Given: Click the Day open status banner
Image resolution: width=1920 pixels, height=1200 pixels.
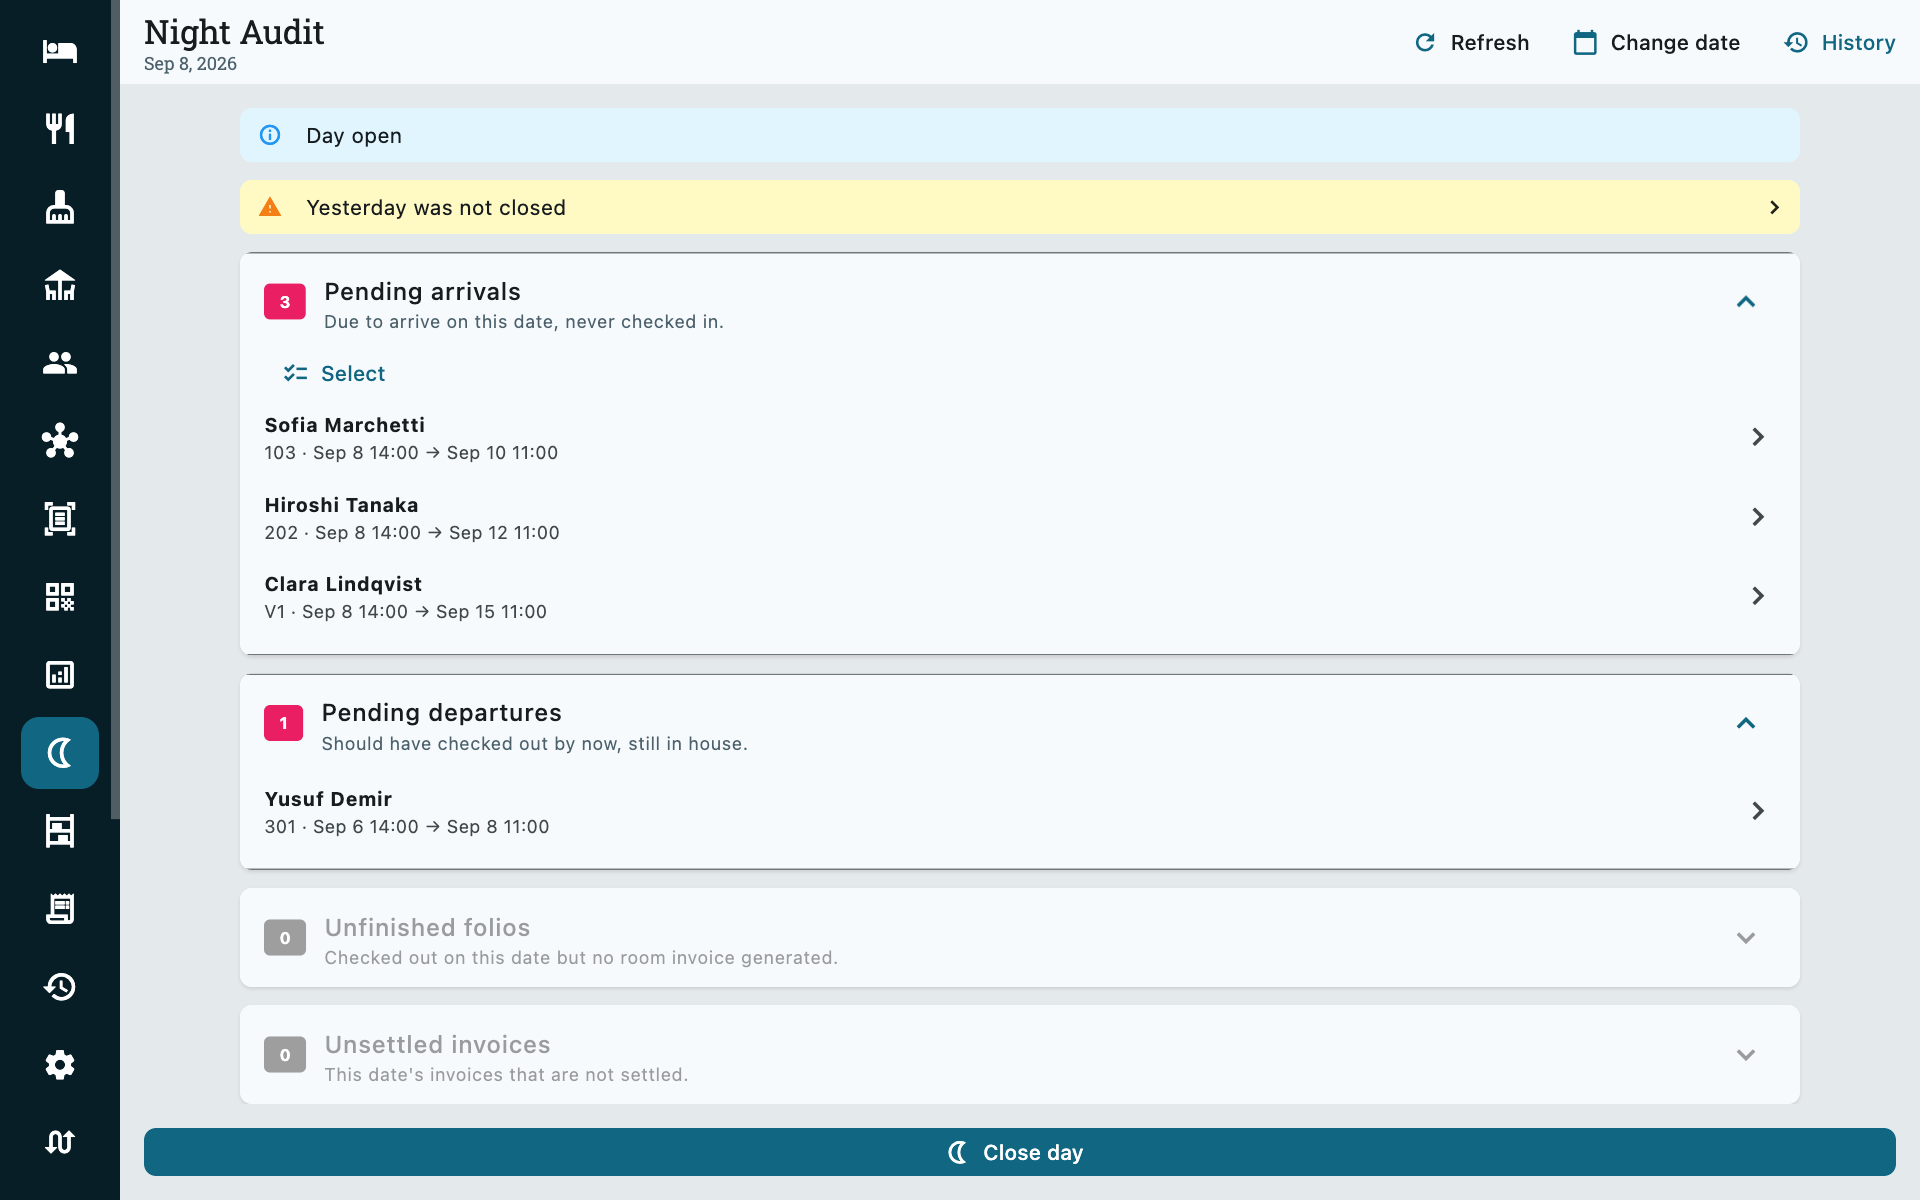Looking at the screenshot, I should tap(1020, 135).
